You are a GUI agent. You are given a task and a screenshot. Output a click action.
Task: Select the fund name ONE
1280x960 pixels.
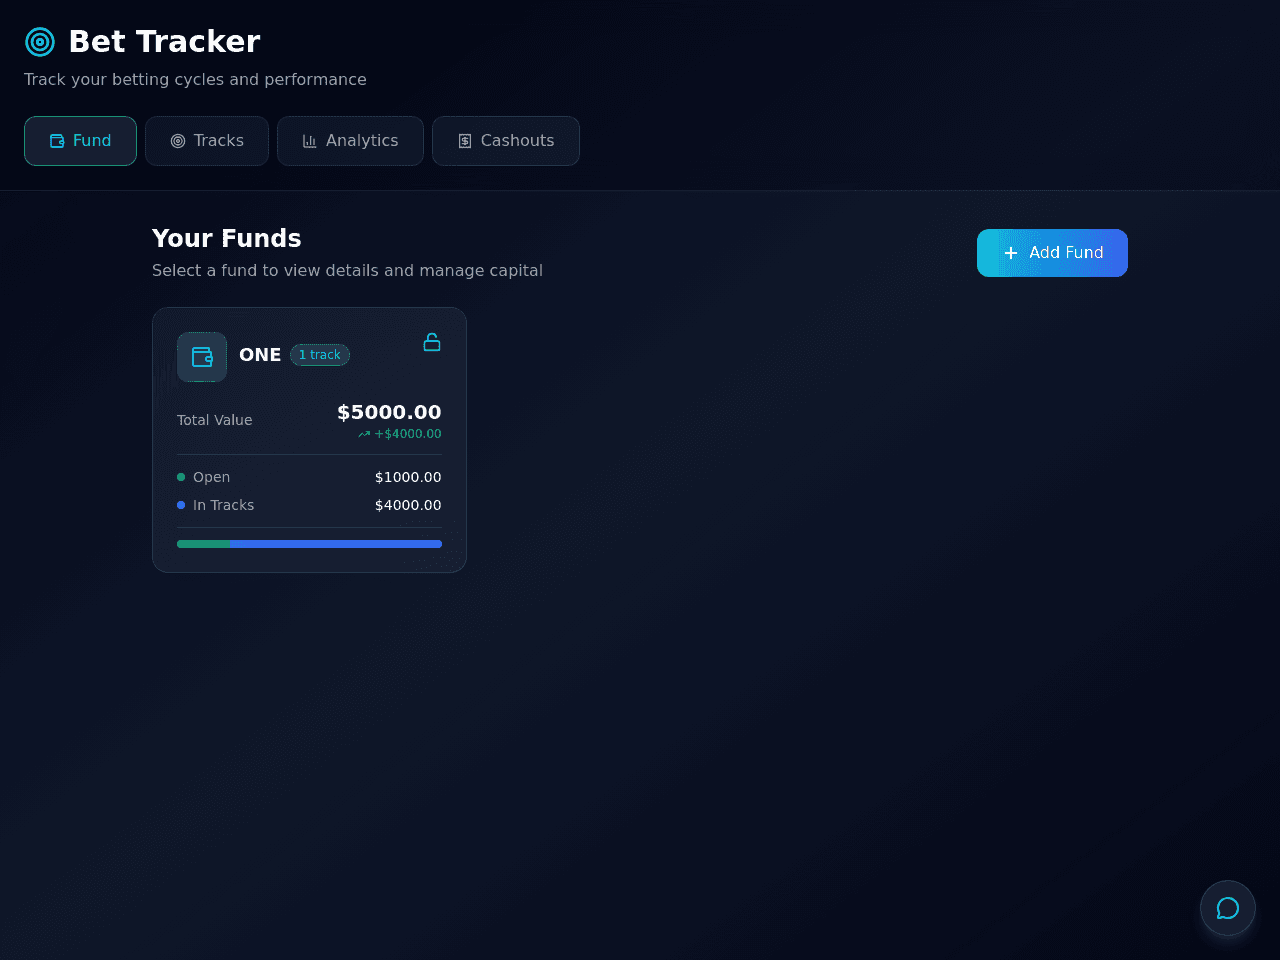coord(260,355)
